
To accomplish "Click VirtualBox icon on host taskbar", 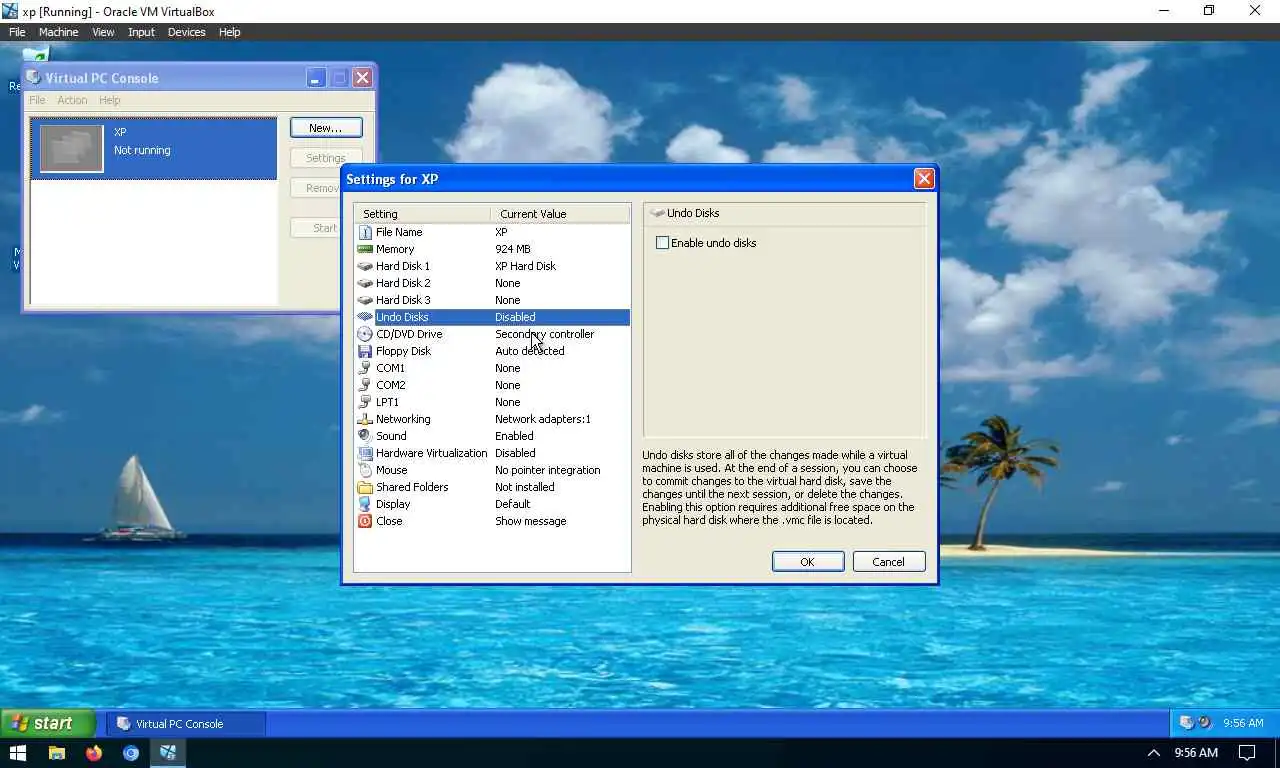I will [168, 753].
